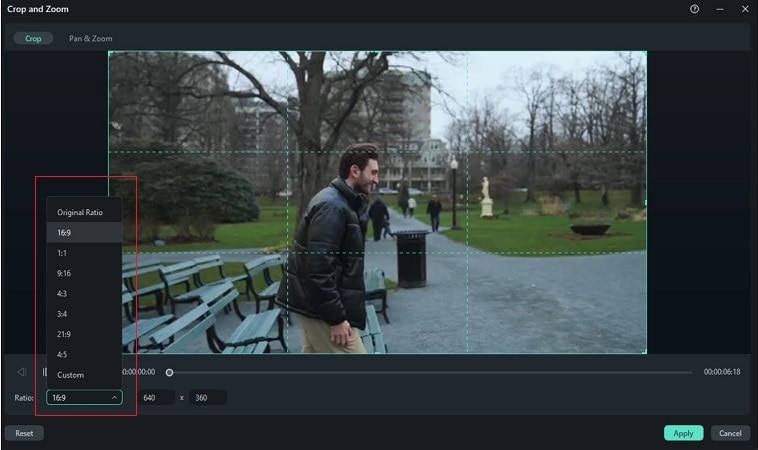Viewport: 758px width, 450px height.
Task: Click the Cancel button
Action: coord(730,433)
